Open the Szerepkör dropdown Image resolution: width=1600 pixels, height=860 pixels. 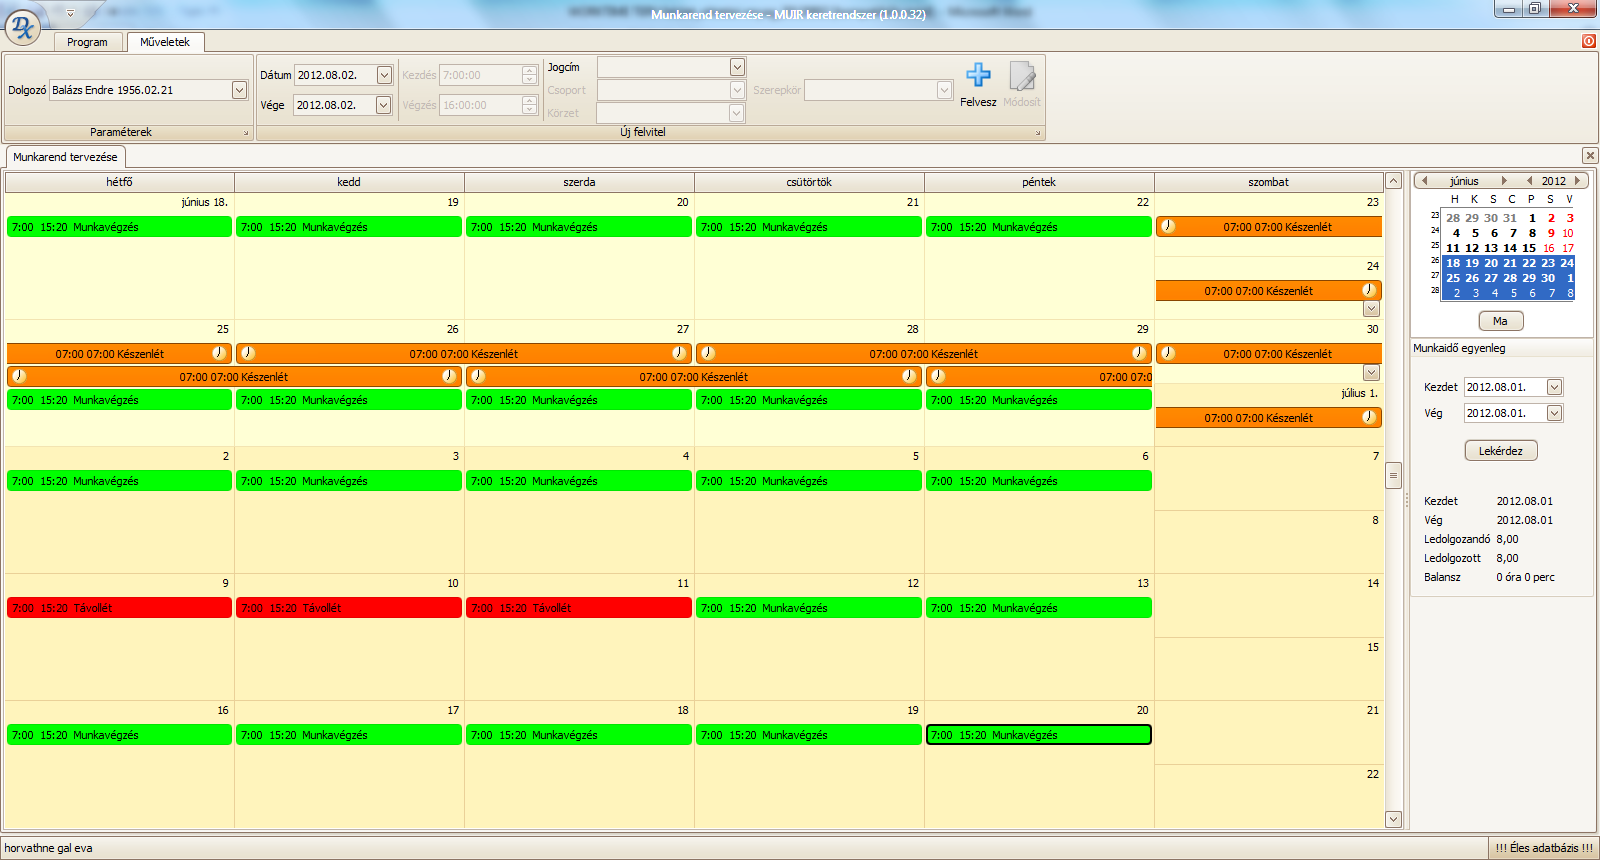(944, 90)
